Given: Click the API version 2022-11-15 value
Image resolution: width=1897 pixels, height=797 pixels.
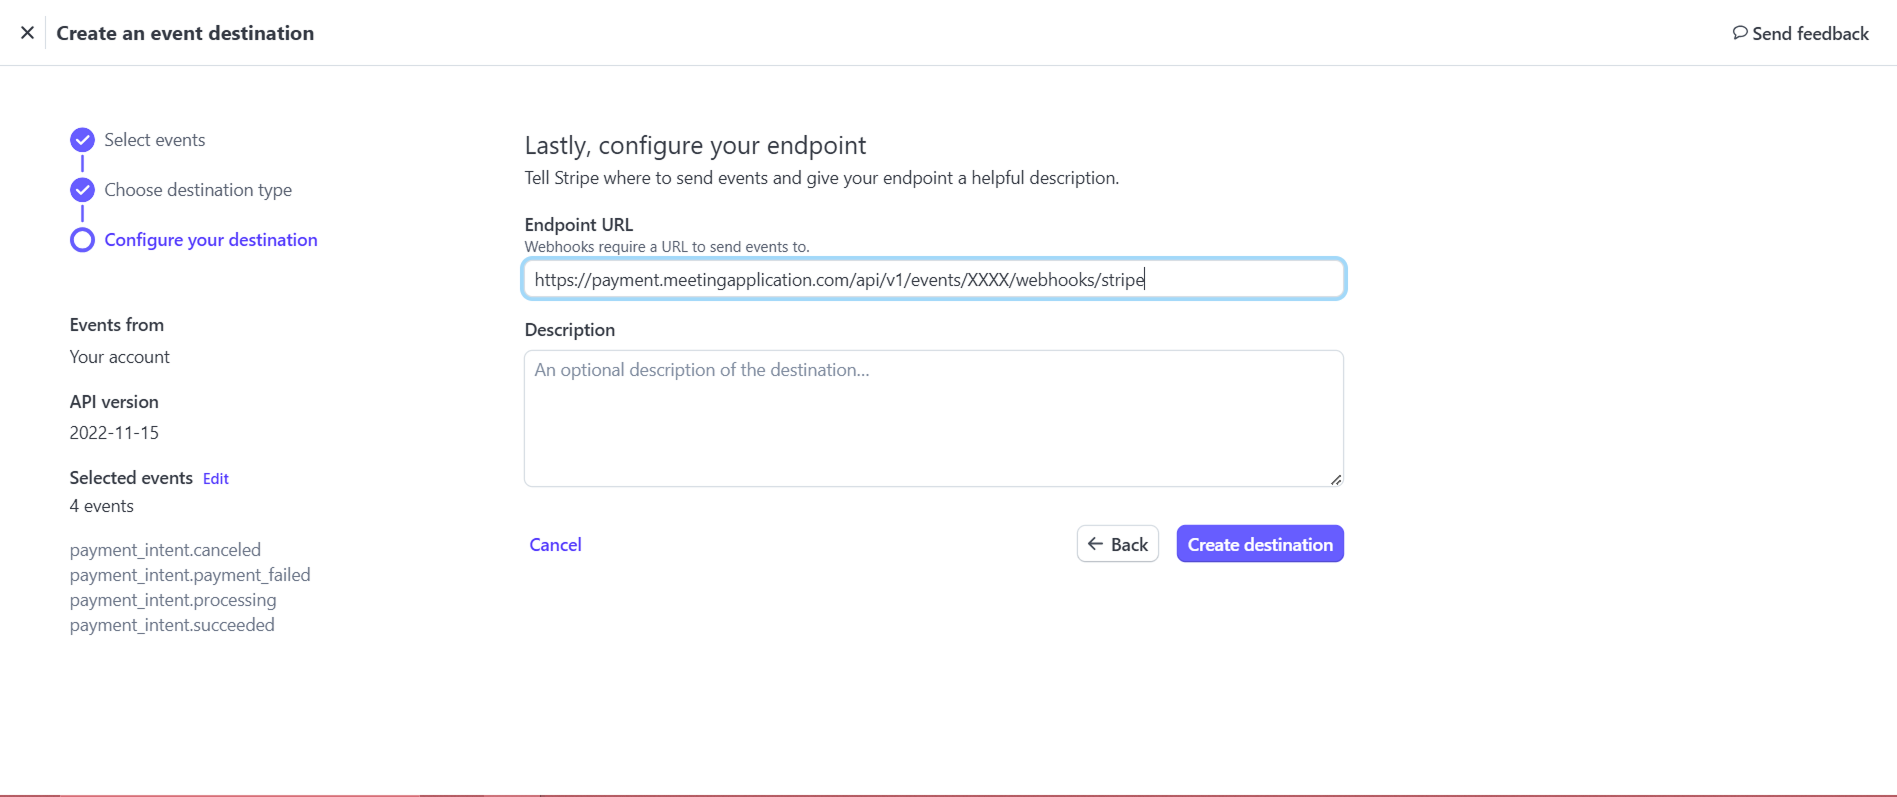Looking at the screenshot, I should tap(114, 433).
